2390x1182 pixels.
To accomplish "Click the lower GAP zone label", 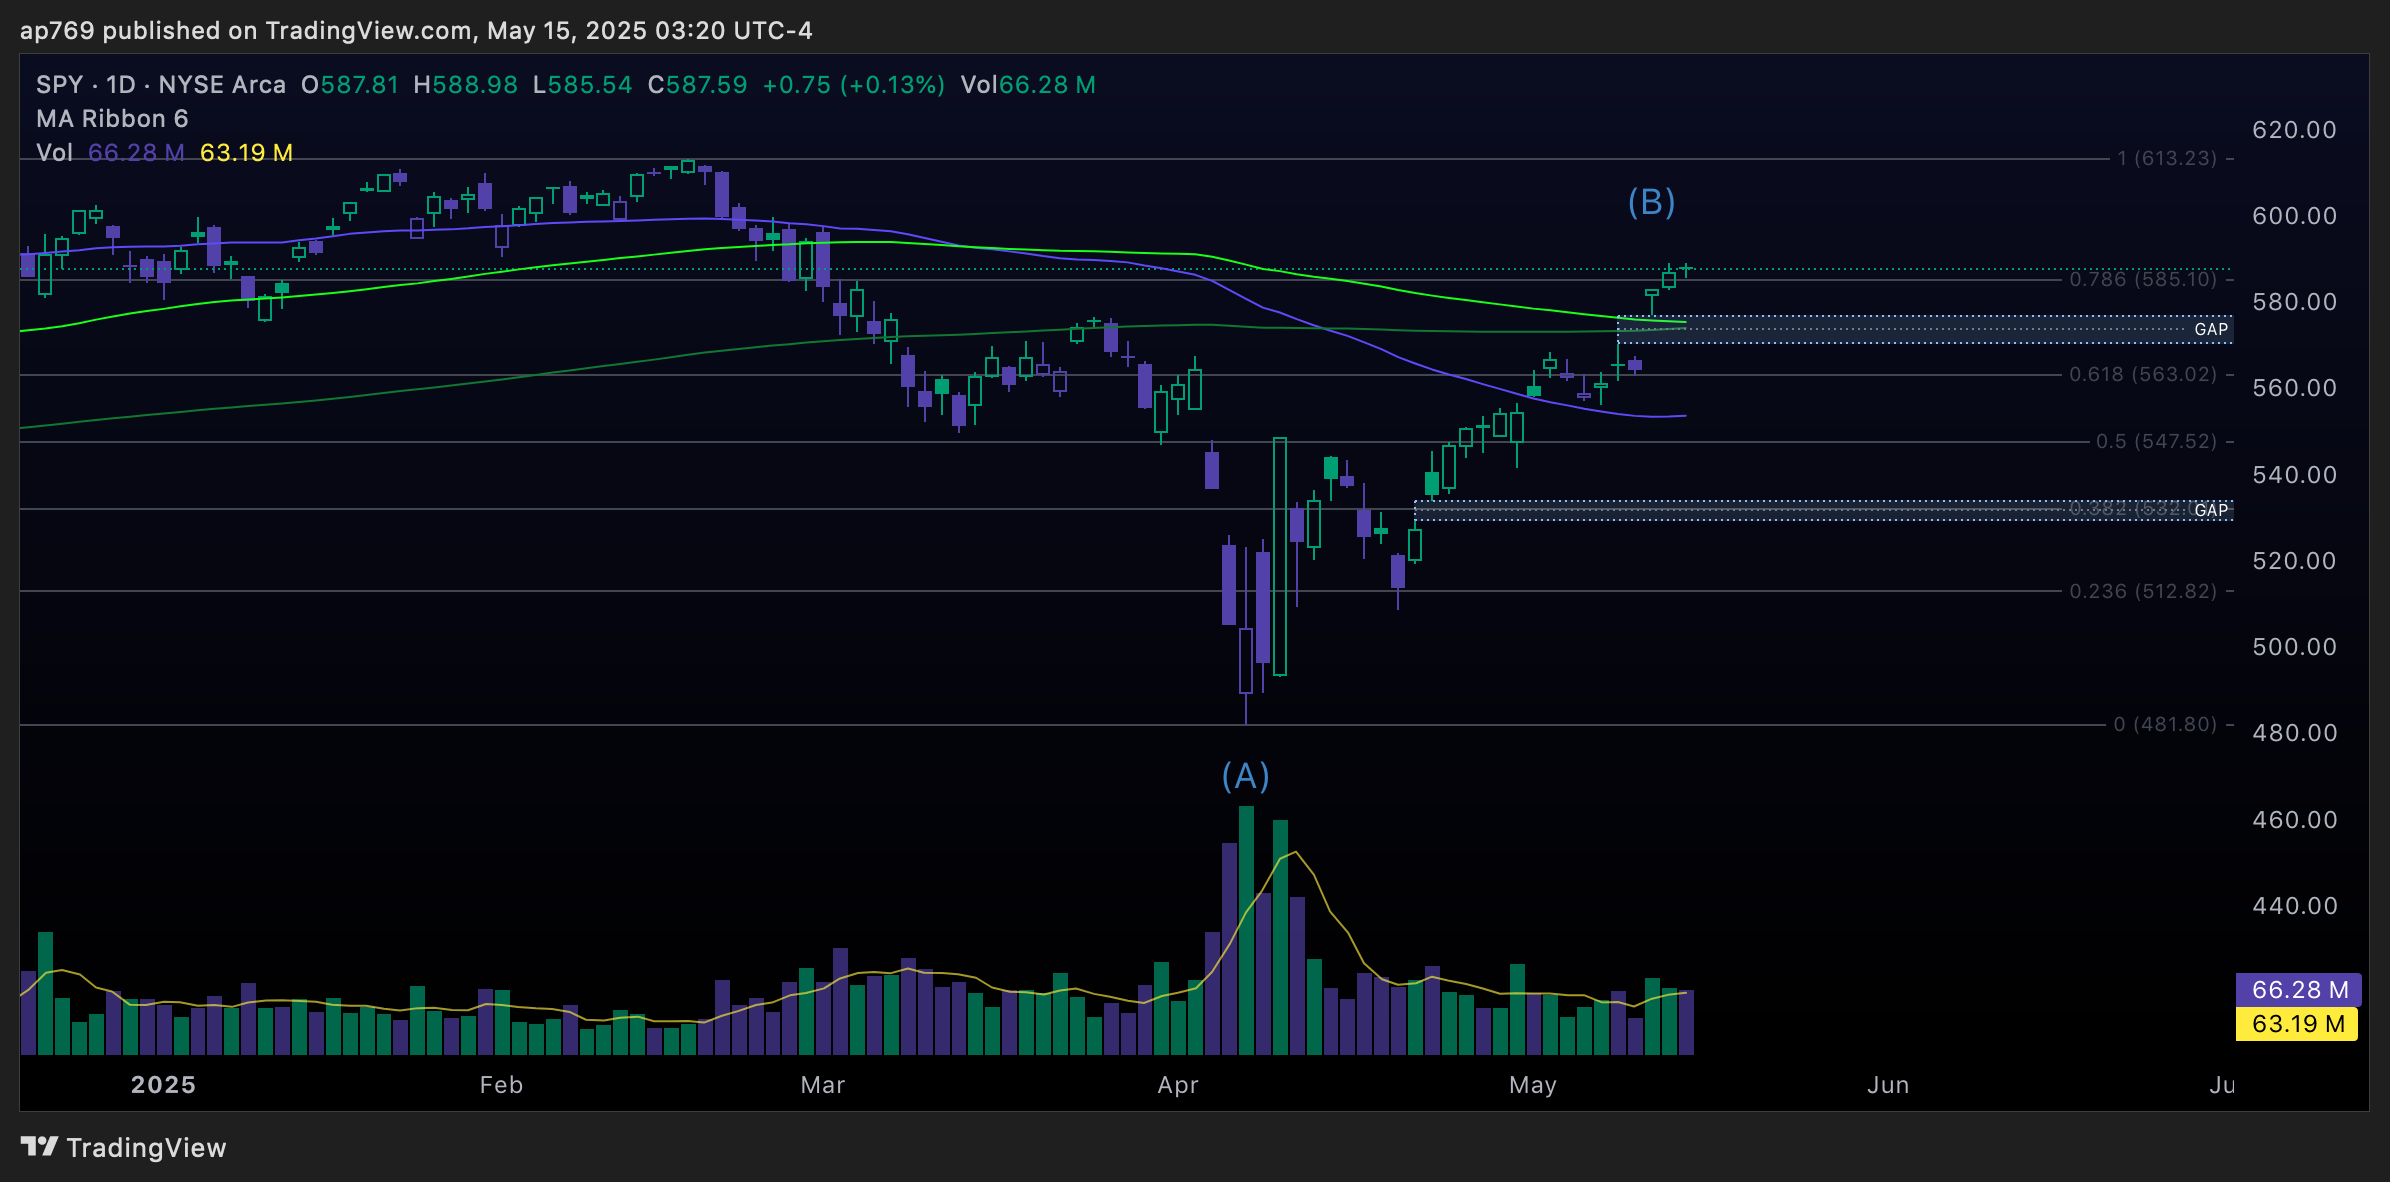I will pyautogui.click(x=2211, y=510).
